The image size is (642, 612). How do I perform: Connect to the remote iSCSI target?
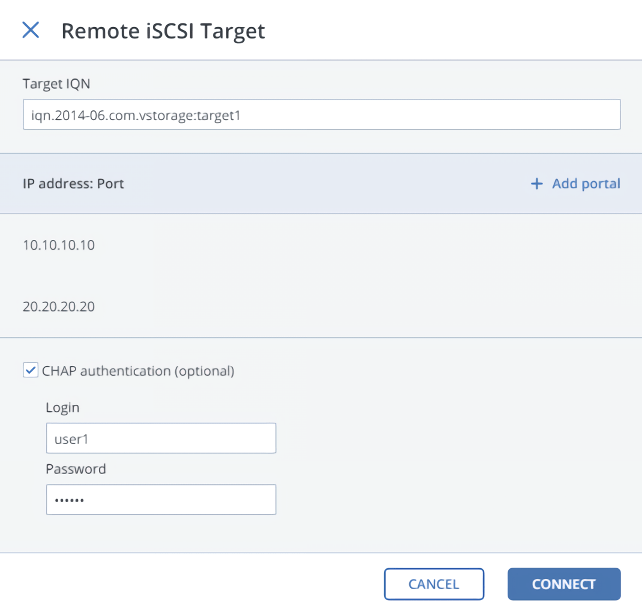[x=564, y=584]
